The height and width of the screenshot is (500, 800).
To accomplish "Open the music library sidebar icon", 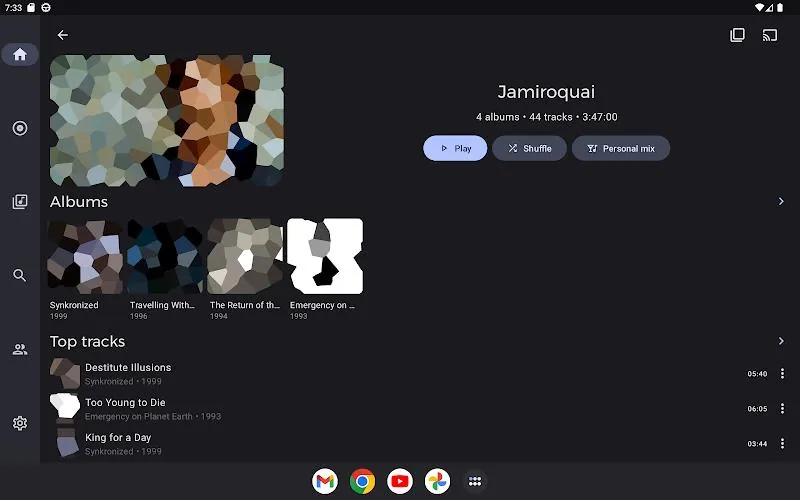I will pos(20,202).
